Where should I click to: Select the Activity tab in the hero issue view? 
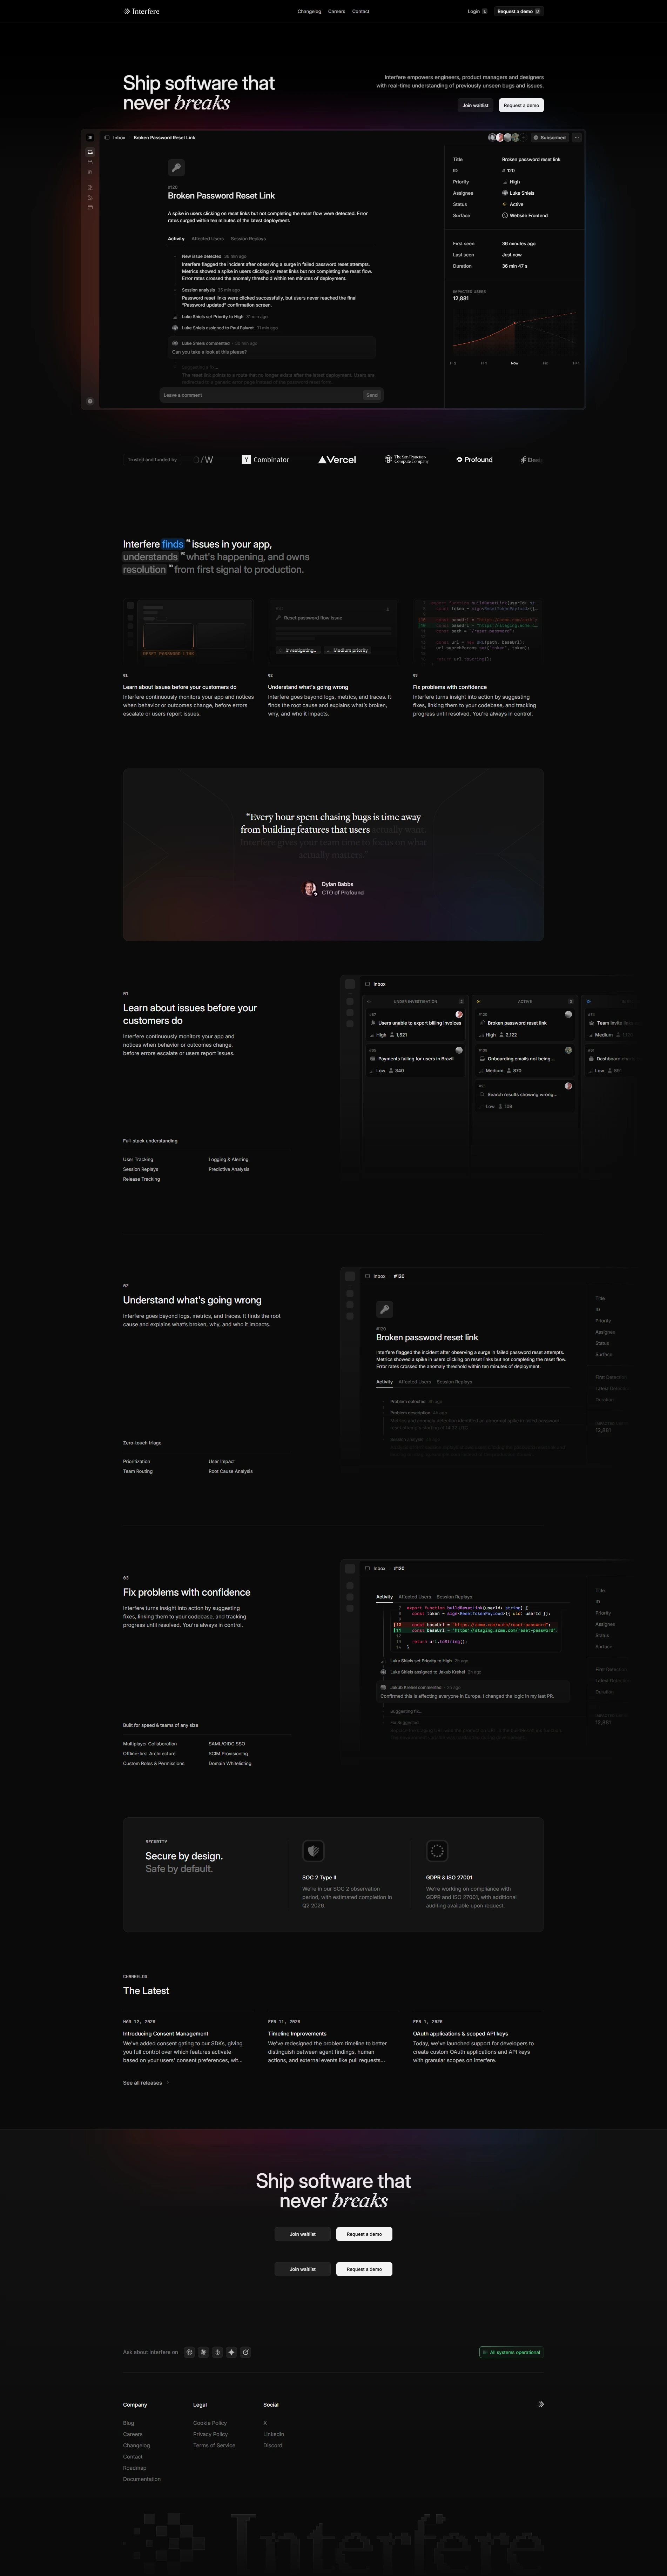pos(176,239)
